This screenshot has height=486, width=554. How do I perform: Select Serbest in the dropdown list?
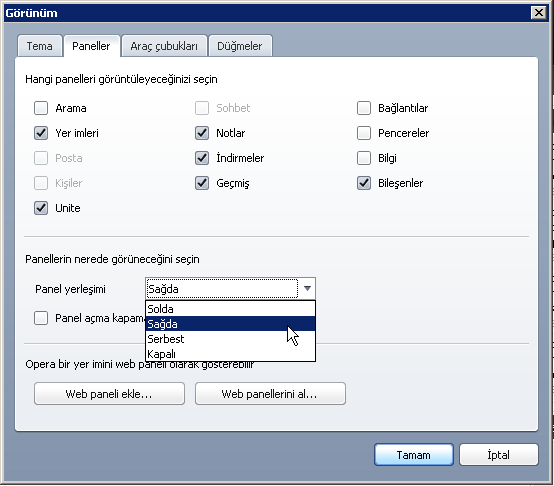tap(230, 339)
